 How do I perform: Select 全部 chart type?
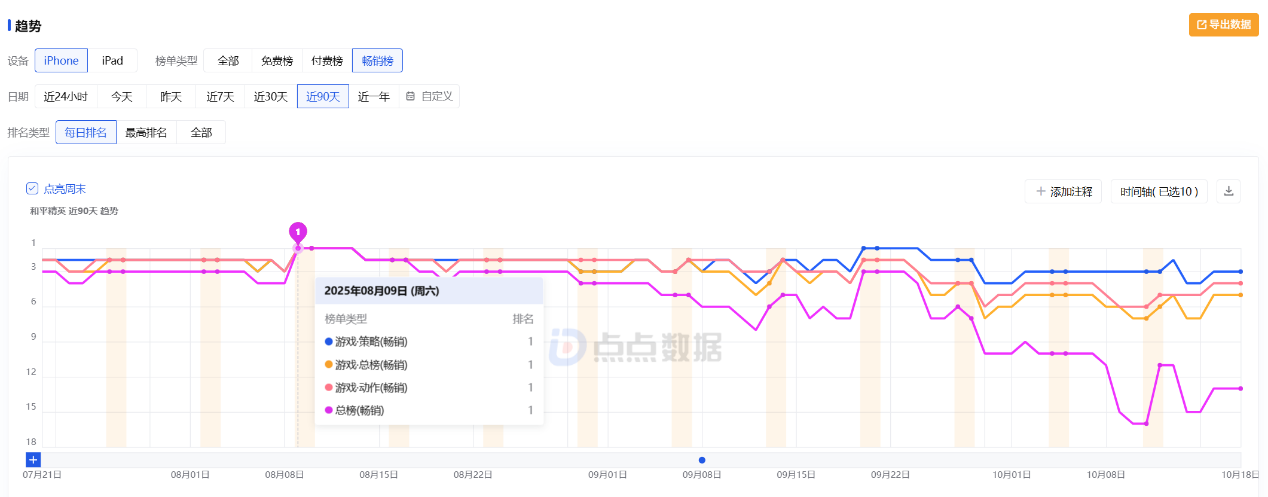pos(228,61)
